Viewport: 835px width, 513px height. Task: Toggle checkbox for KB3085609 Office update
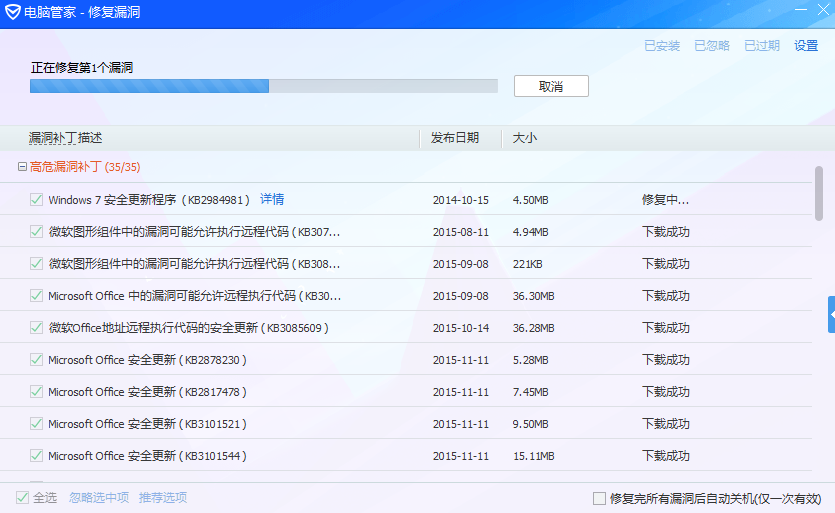coord(37,328)
